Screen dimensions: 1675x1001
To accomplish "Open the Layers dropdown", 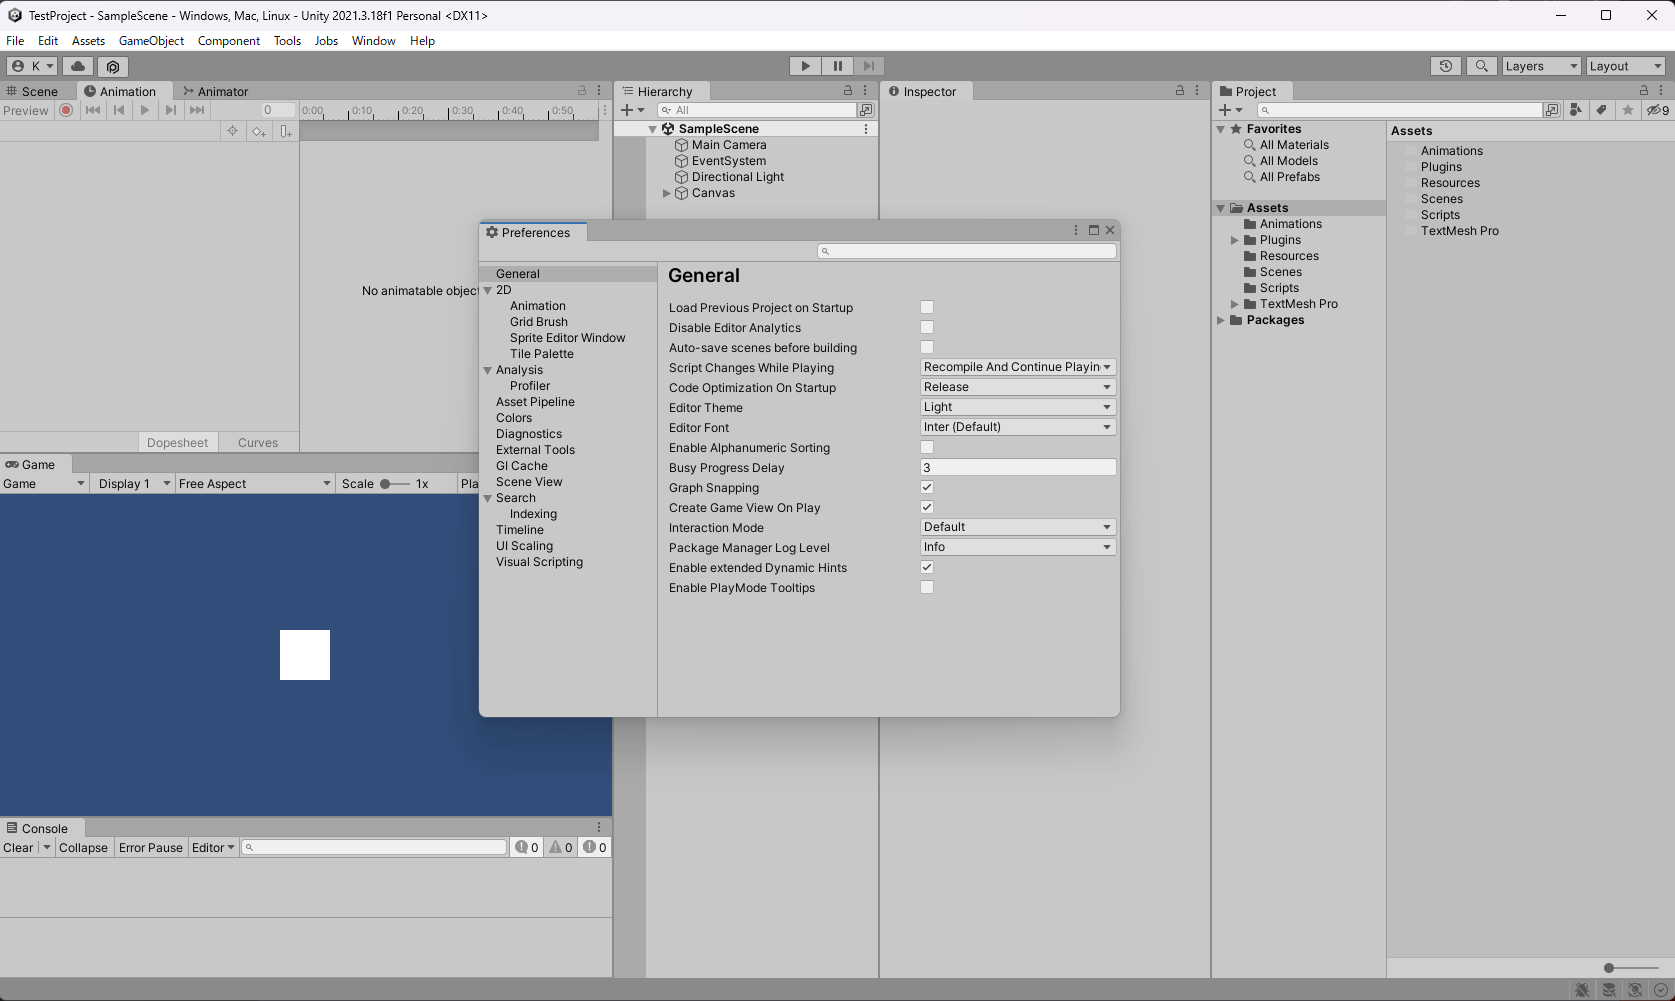I will (1540, 65).
